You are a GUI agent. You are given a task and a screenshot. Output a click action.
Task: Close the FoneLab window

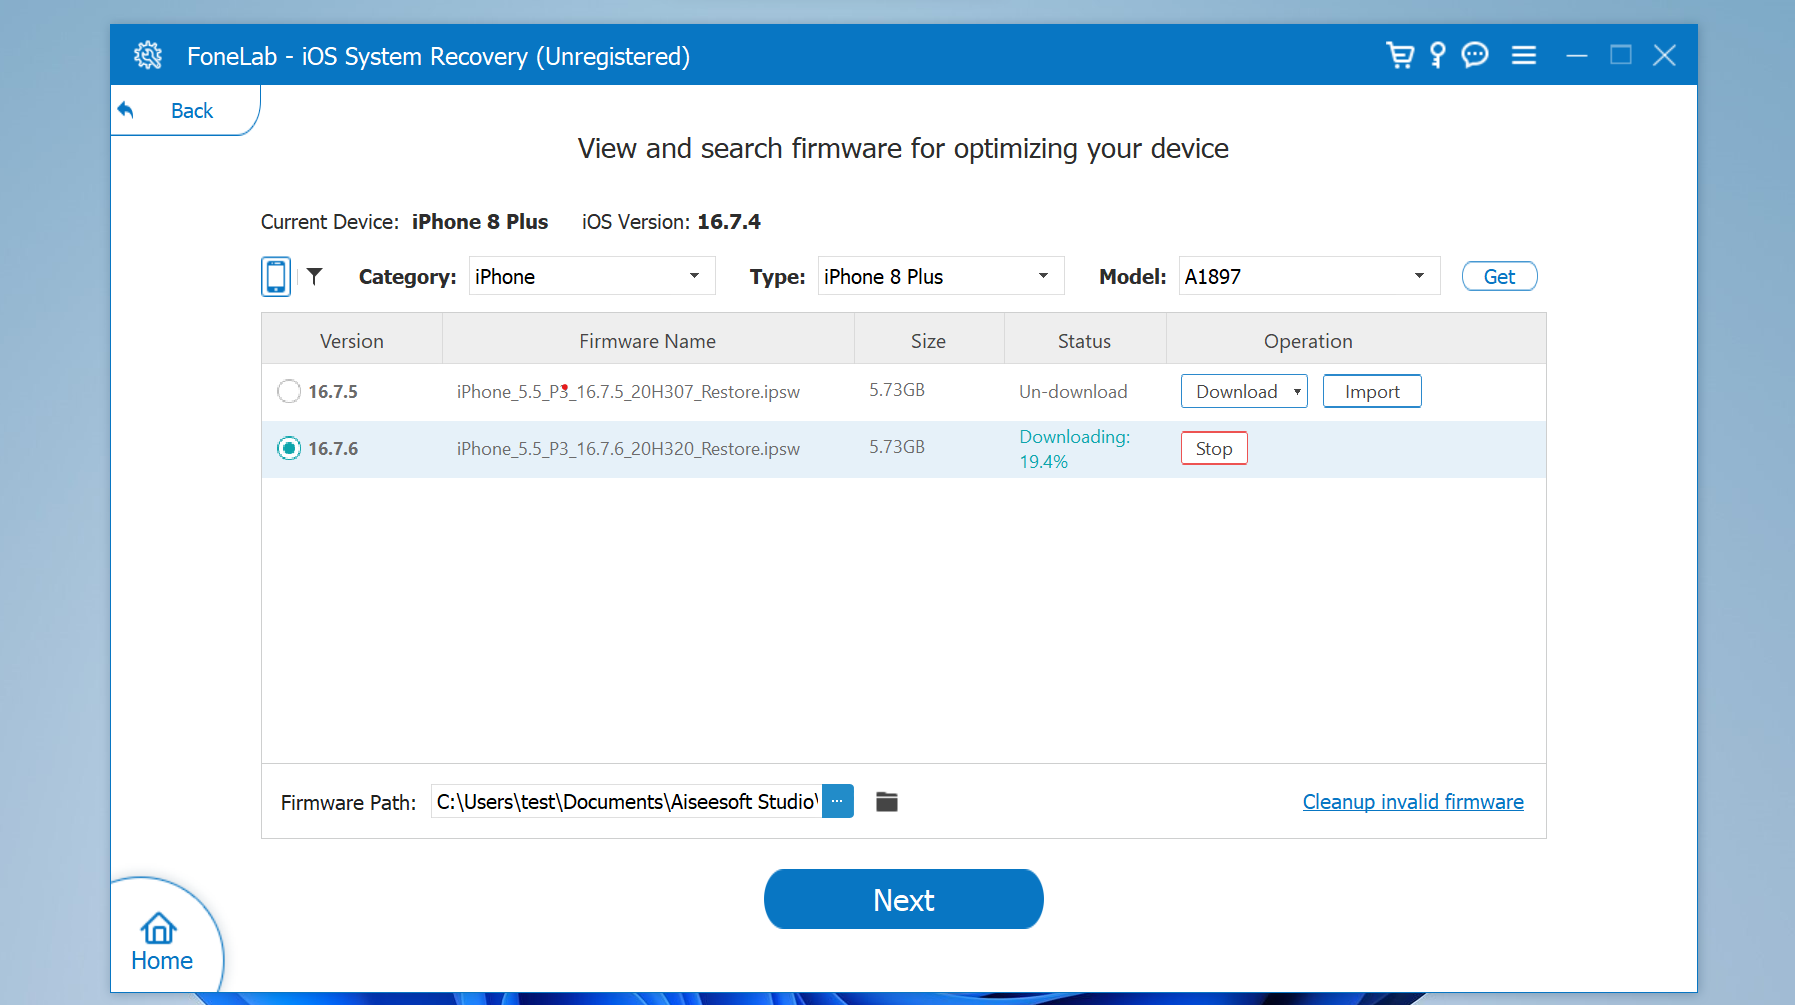[1665, 55]
